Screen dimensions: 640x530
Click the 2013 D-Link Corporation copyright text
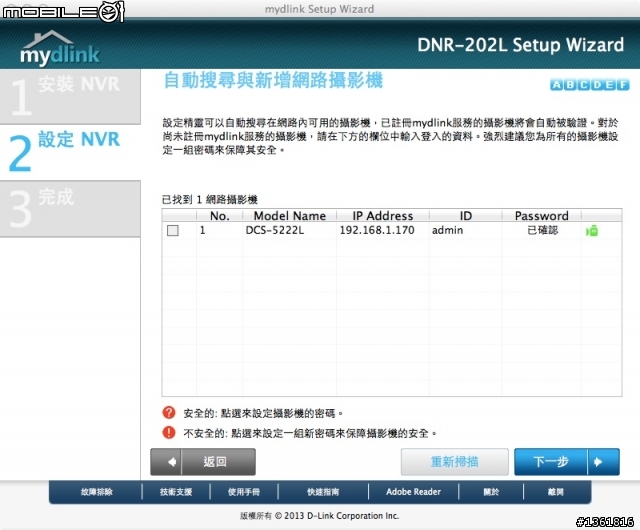(319, 516)
